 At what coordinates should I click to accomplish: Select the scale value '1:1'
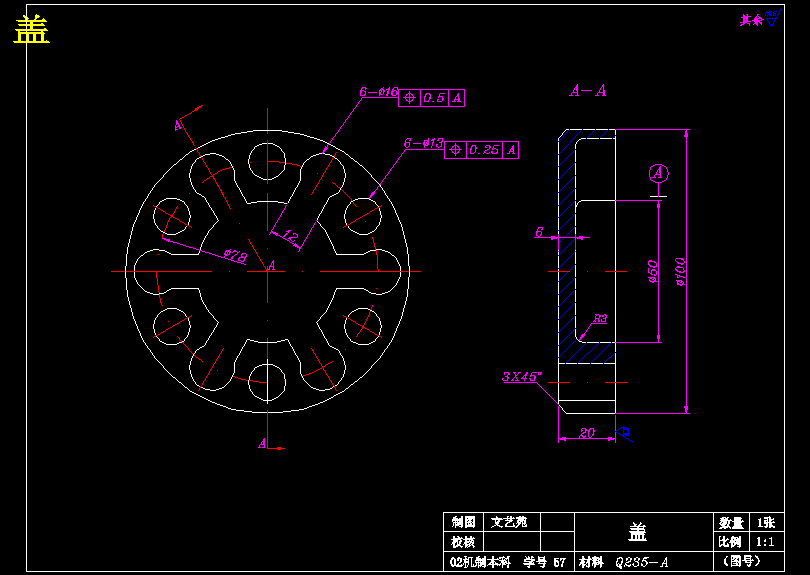click(766, 542)
